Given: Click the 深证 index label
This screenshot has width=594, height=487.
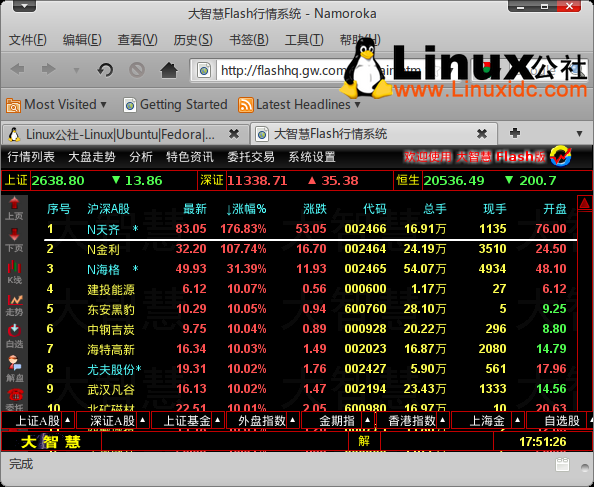Looking at the screenshot, I should [x=212, y=180].
